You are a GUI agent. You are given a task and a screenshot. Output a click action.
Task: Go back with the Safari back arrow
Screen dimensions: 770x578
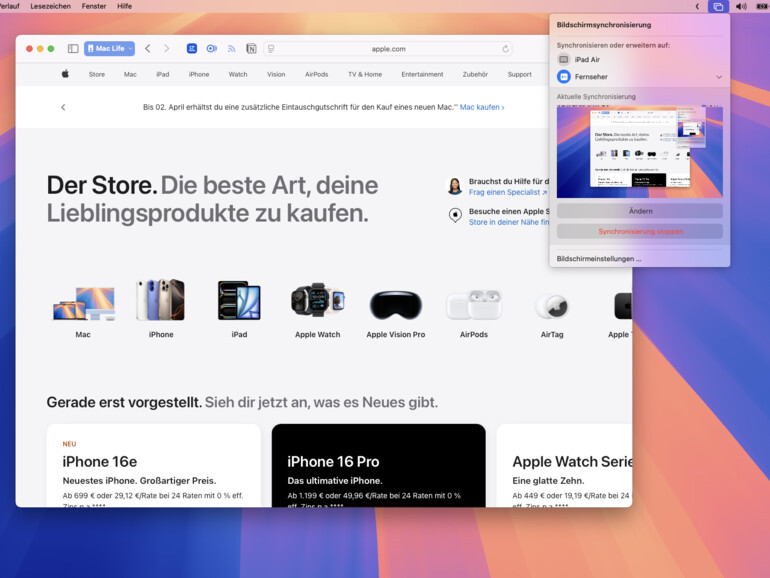147,49
